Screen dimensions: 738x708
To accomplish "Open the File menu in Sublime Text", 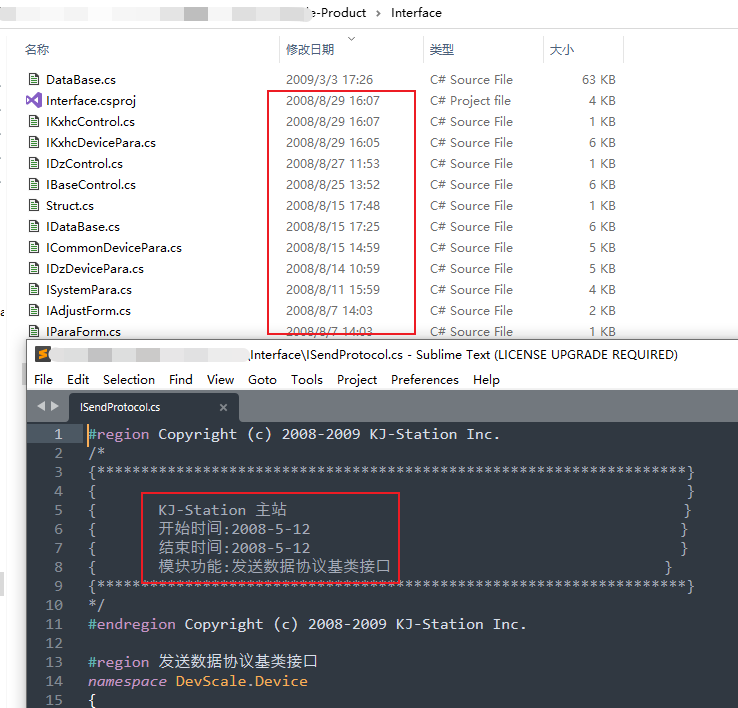I will [x=43, y=379].
